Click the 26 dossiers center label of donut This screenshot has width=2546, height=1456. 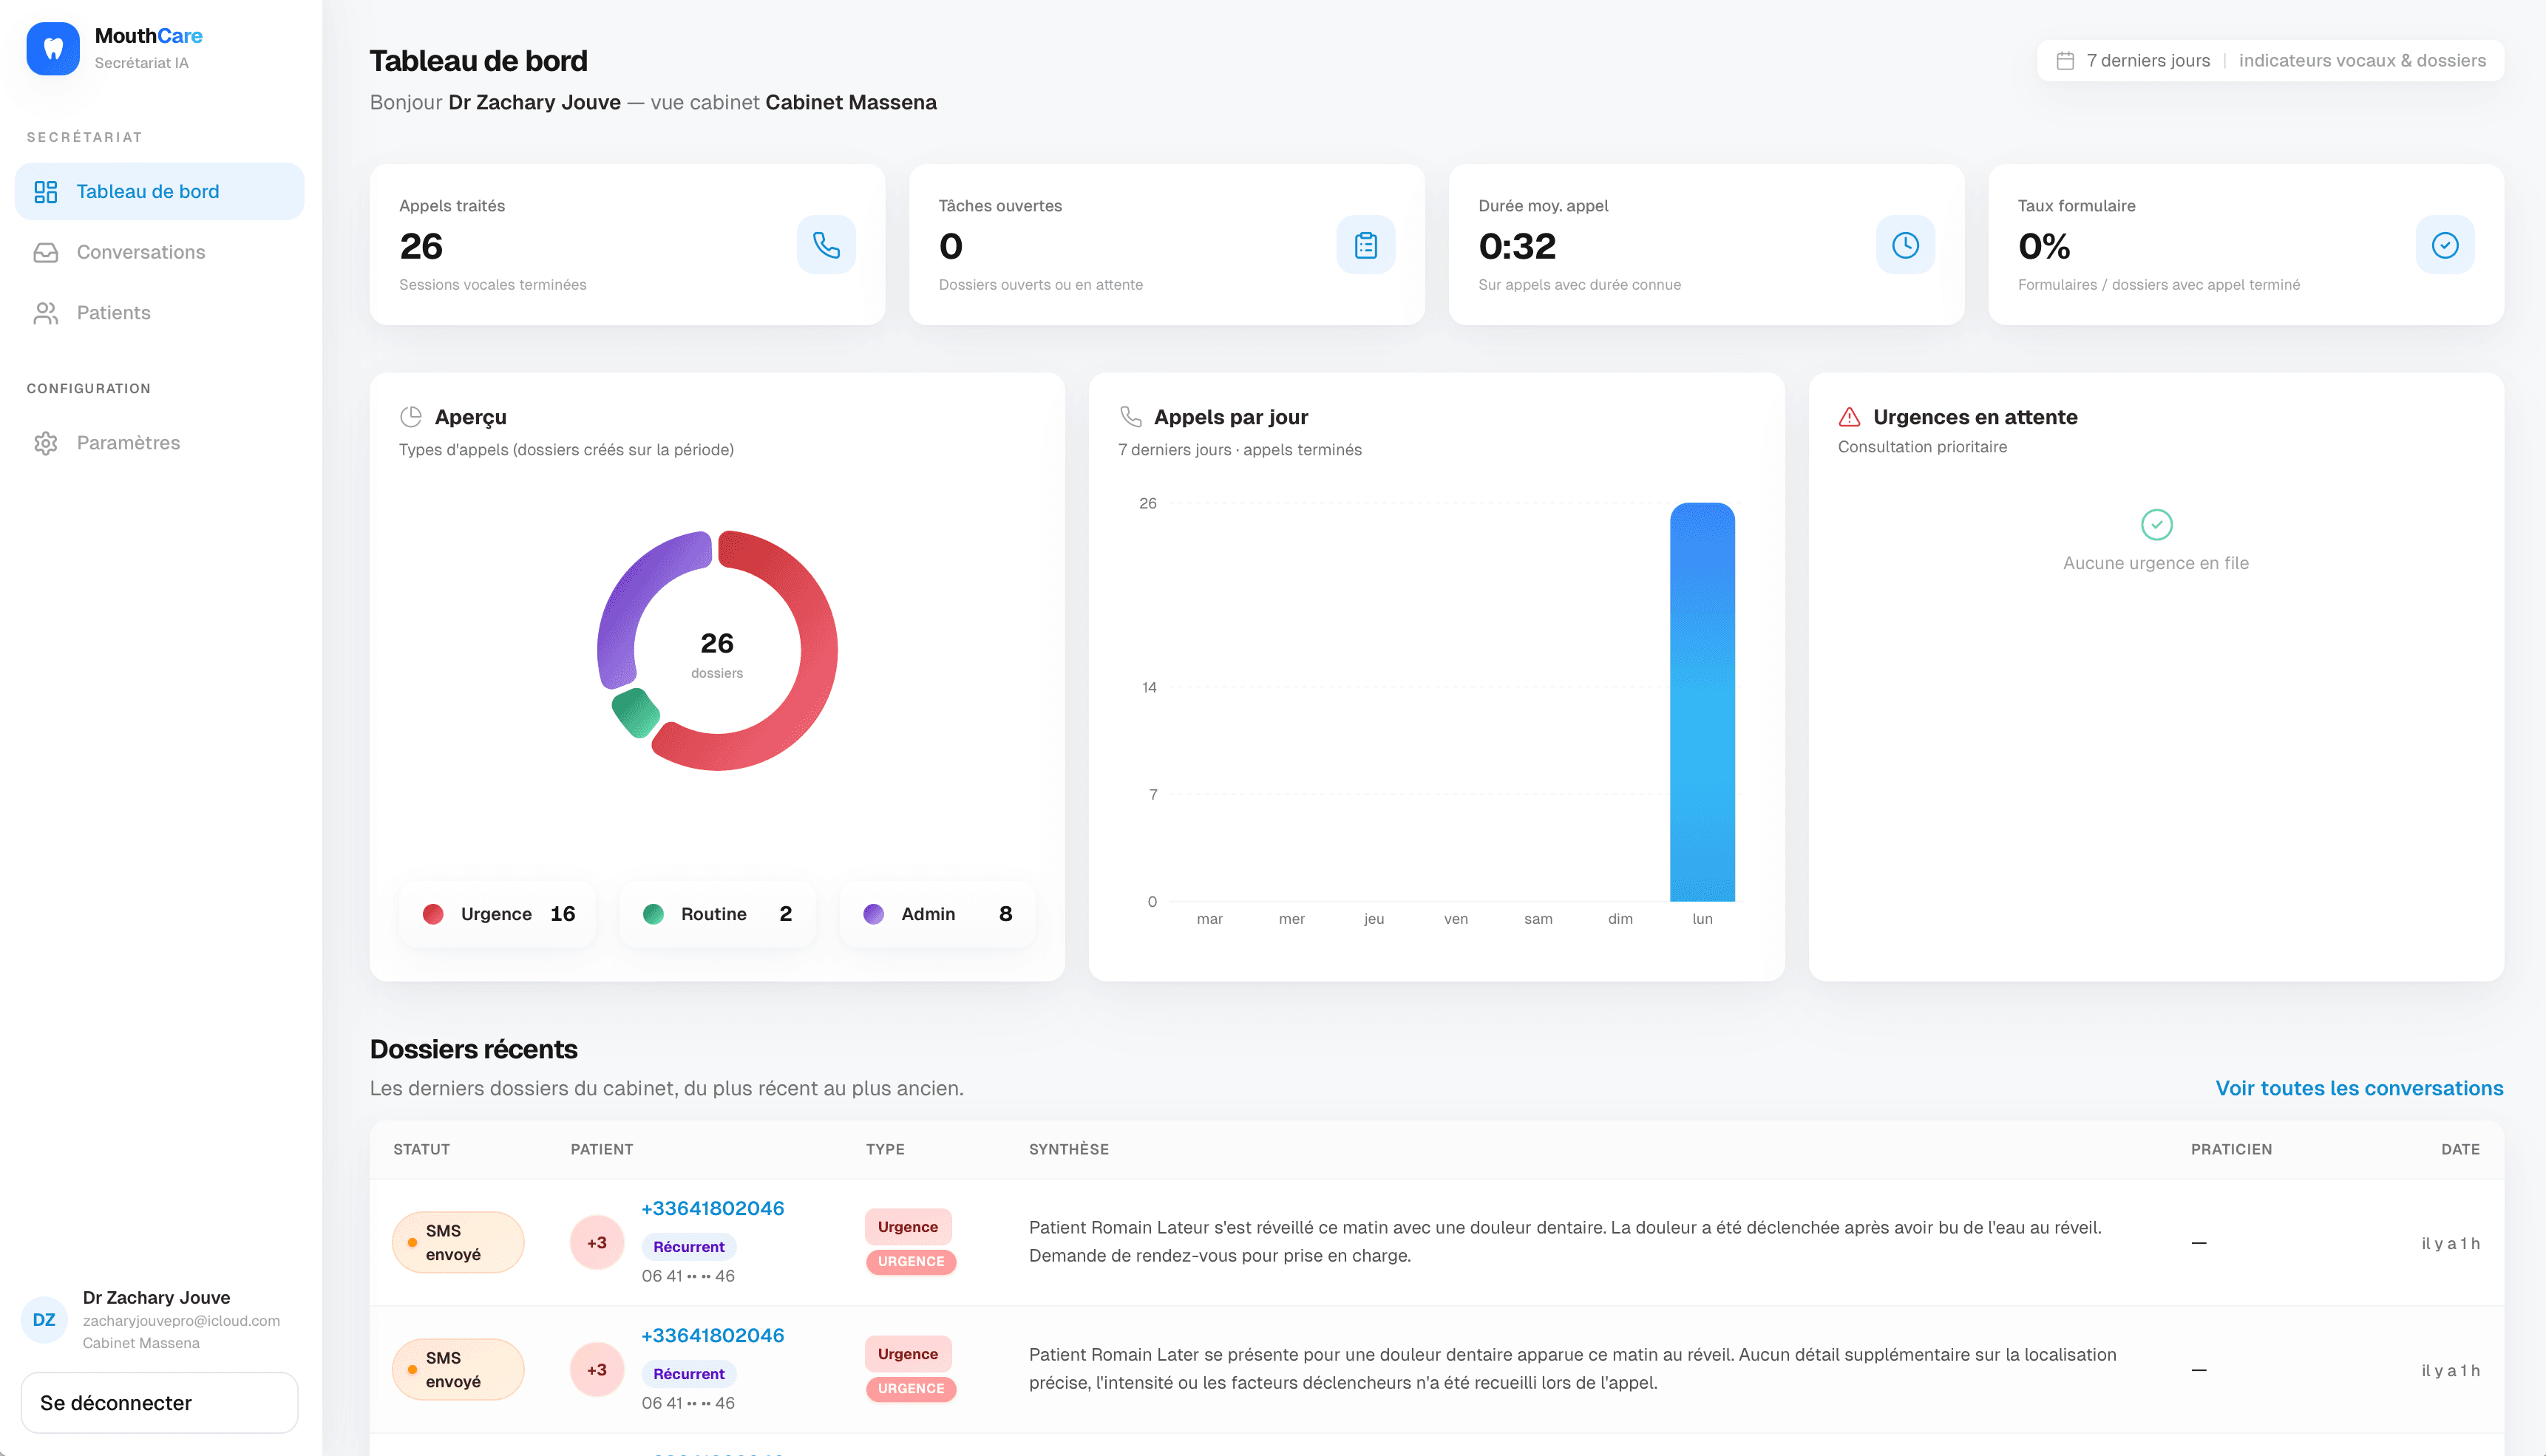click(717, 654)
